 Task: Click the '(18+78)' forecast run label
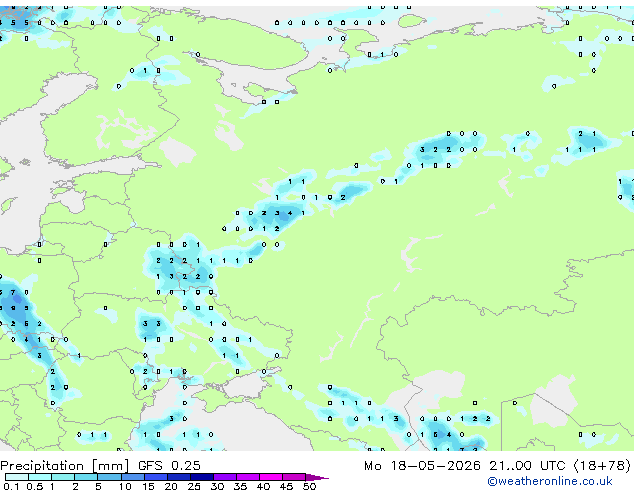[x=602, y=466]
